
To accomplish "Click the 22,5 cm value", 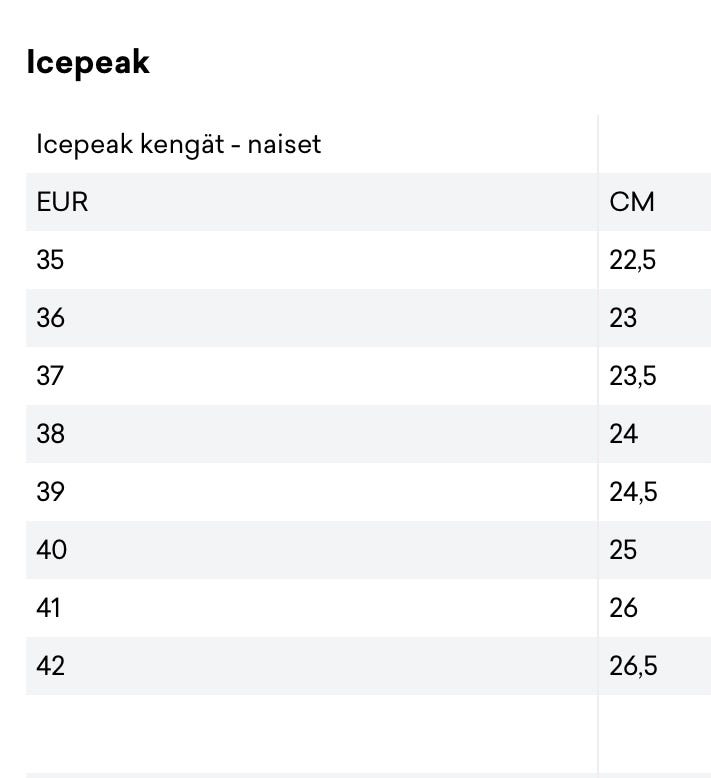I will tap(633, 260).
